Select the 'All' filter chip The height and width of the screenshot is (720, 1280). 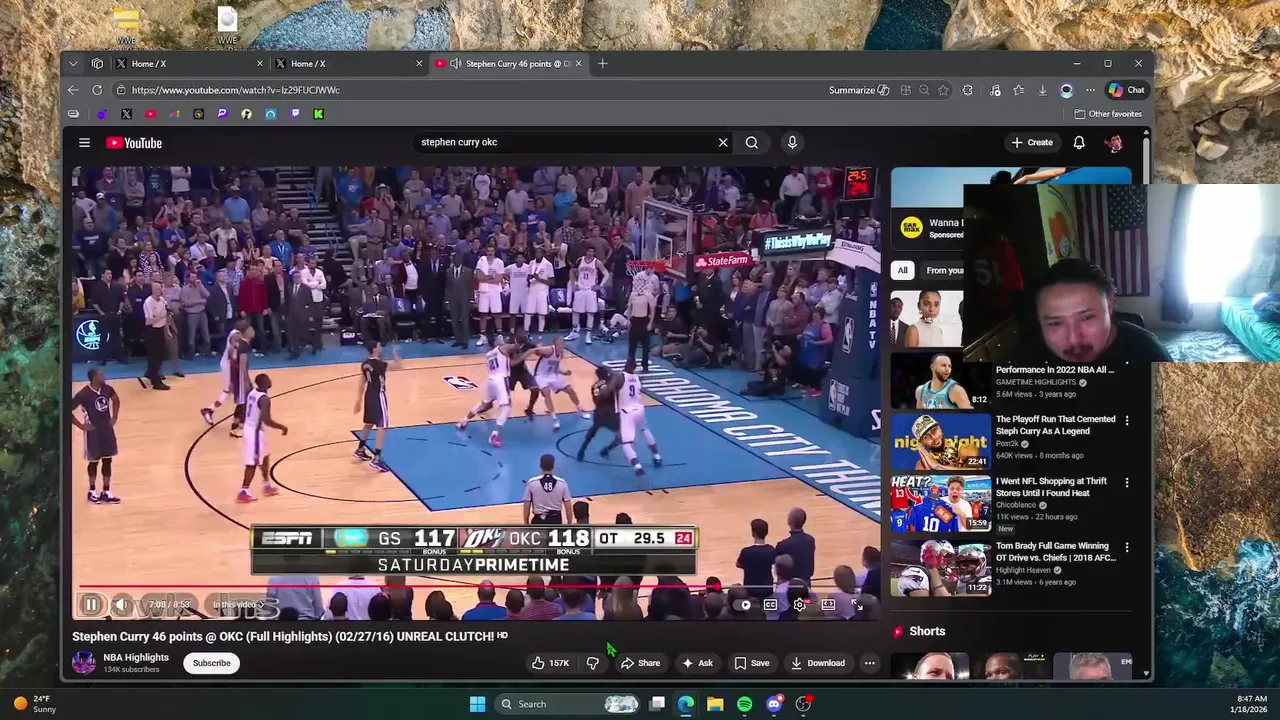902,270
